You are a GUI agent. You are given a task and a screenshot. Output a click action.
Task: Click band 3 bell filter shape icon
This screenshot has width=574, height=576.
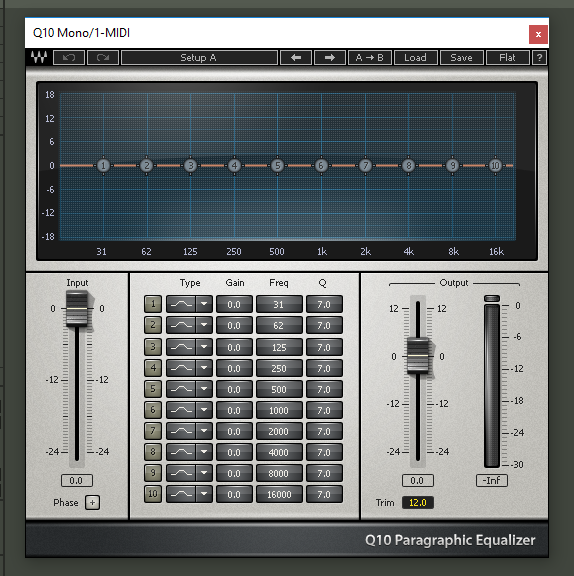click(x=181, y=347)
